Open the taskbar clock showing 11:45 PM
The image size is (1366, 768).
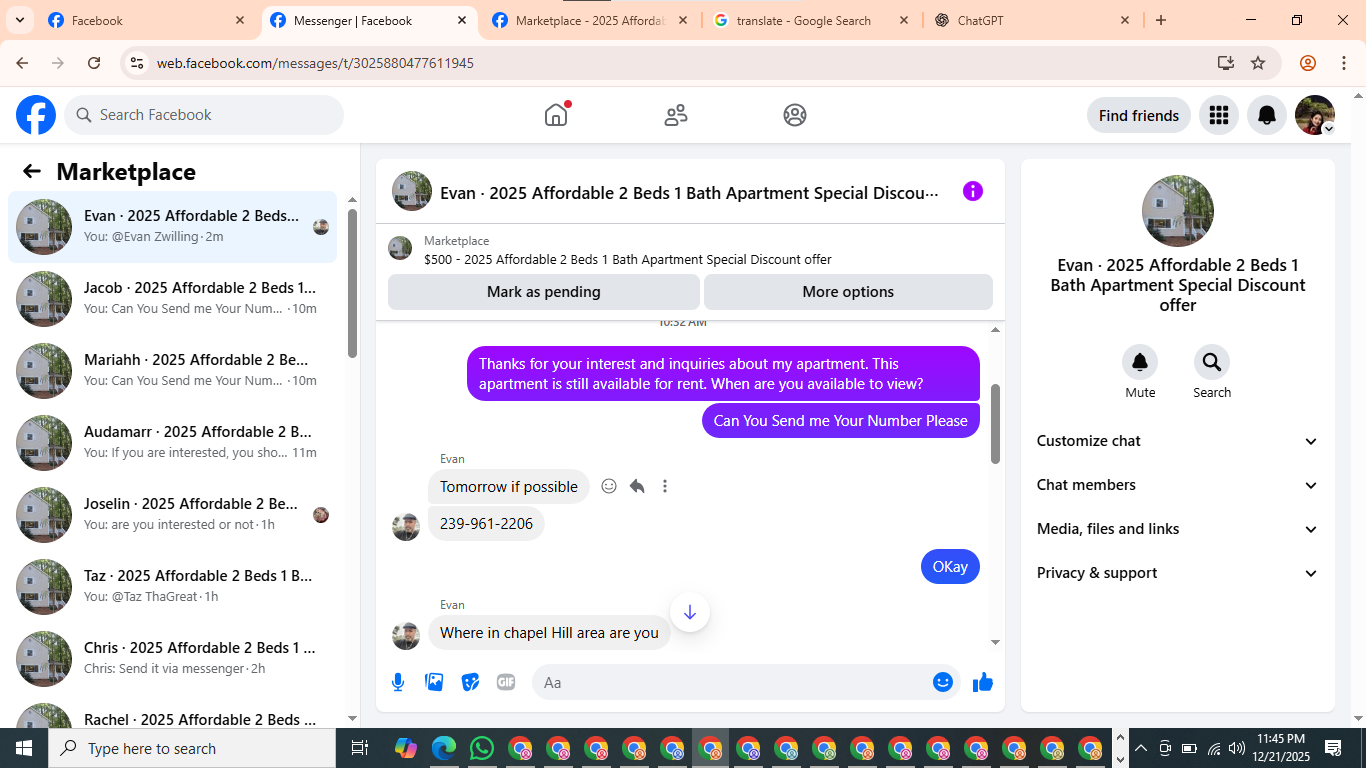tap(1281, 748)
